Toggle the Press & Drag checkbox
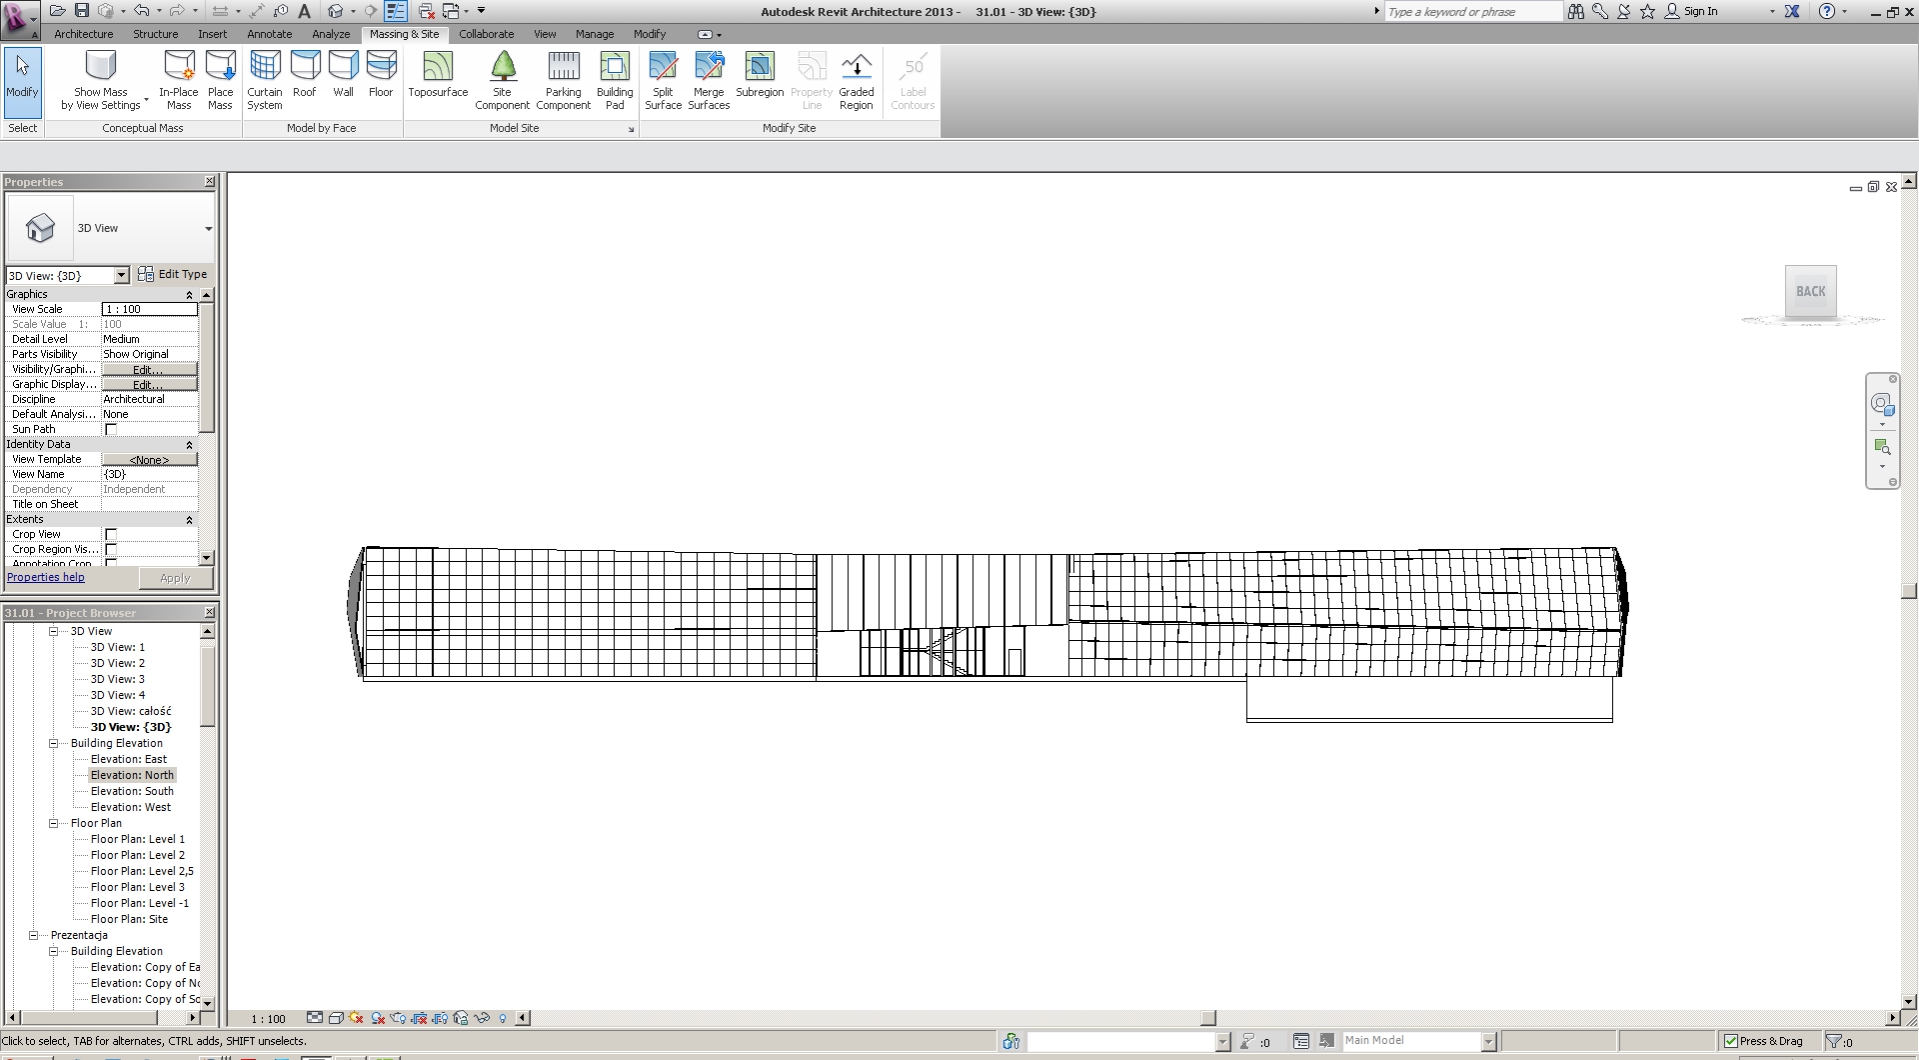 1731,1041
